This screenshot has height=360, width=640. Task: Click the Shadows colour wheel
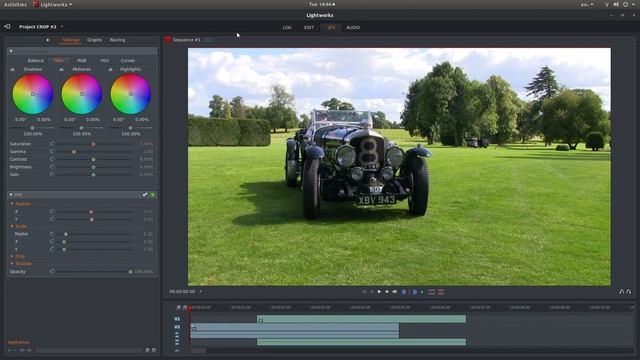tap(33, 94)
